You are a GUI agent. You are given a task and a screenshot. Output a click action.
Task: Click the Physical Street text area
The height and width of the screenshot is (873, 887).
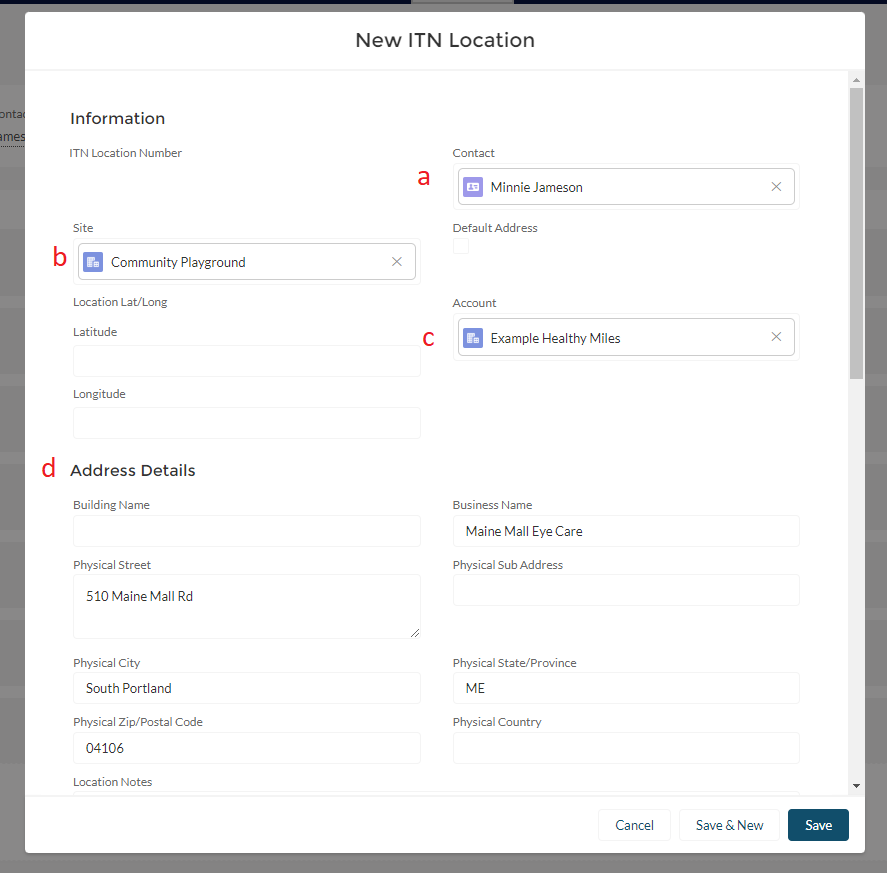pyautogui.click(x=246, y=606)
